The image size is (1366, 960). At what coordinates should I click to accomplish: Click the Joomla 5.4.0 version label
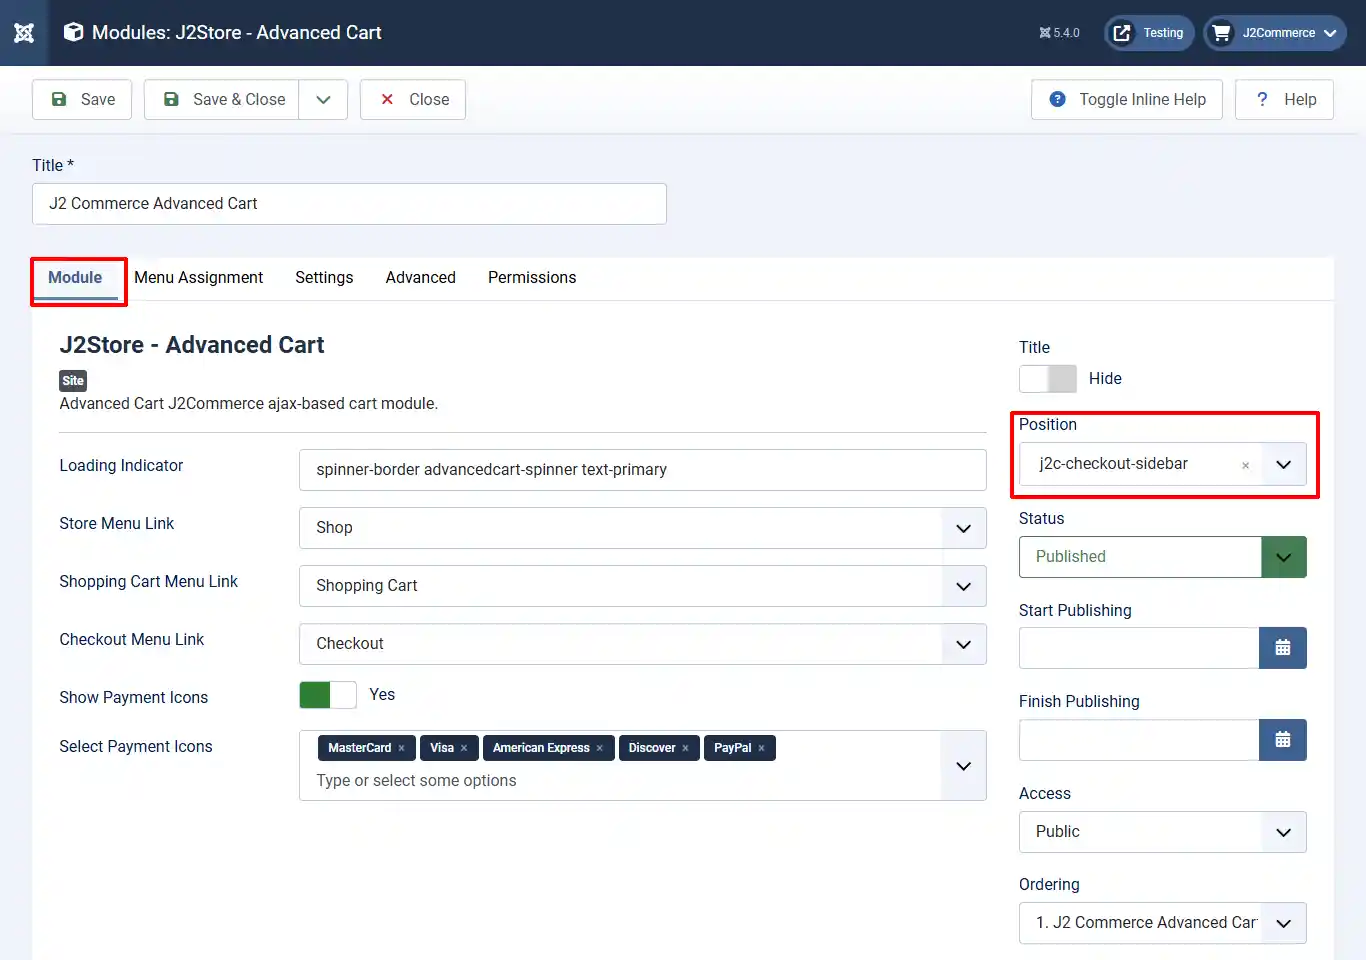coord(1060,33)
